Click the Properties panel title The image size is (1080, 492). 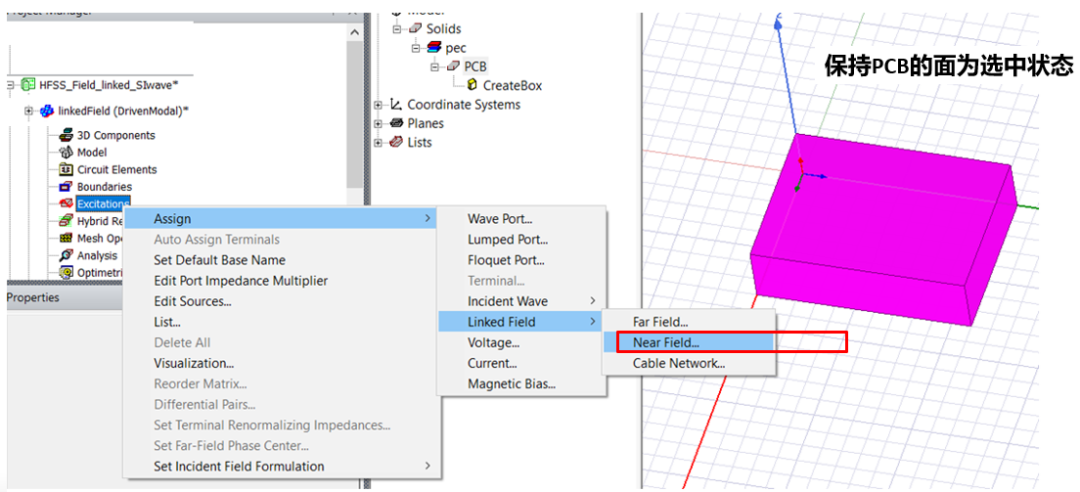pyautogui.click(x=33, y=298)
